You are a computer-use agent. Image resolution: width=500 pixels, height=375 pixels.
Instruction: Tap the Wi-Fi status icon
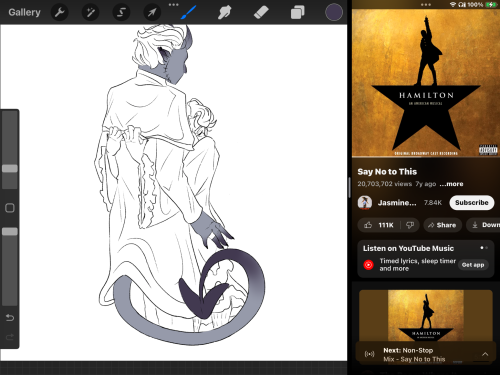pos(453,5)
